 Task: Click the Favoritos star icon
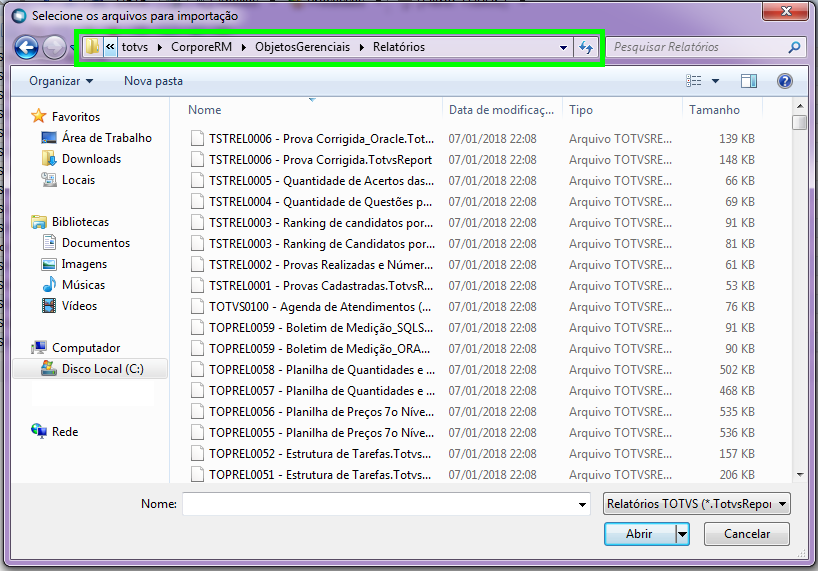tap(39, 116)
